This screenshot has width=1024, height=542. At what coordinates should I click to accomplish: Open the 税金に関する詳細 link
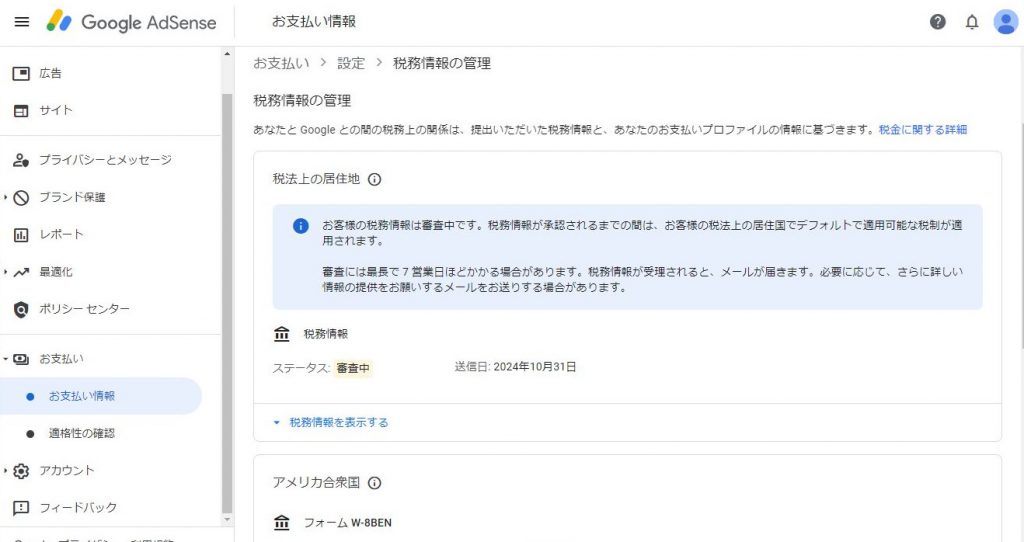[923, 129]
